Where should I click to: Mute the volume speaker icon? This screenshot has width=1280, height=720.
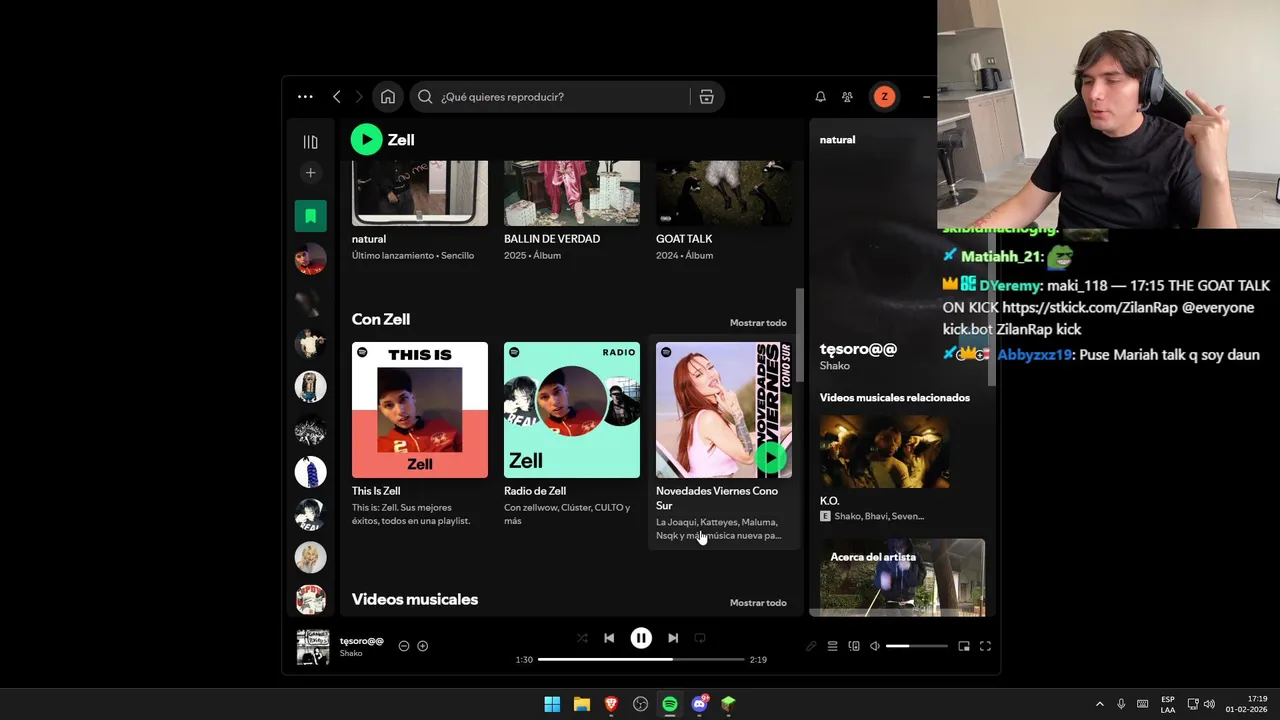(875, 646)
